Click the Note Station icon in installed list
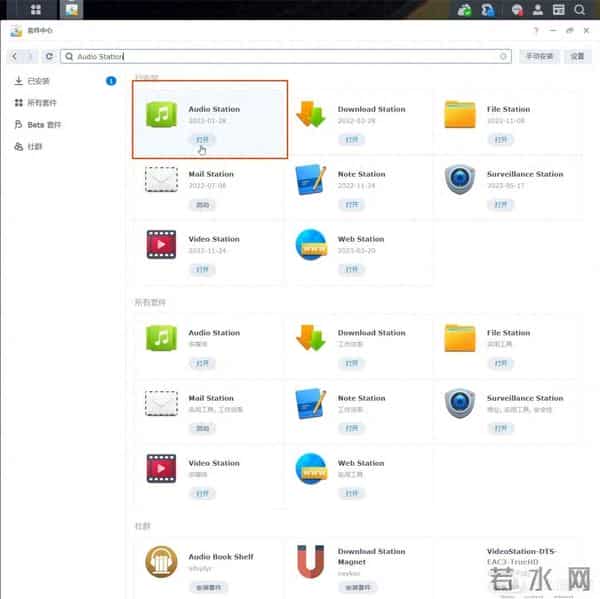Image resolution: width=600 pixels, height=599 pixels. pyautogui.click(x=310, y=179)
